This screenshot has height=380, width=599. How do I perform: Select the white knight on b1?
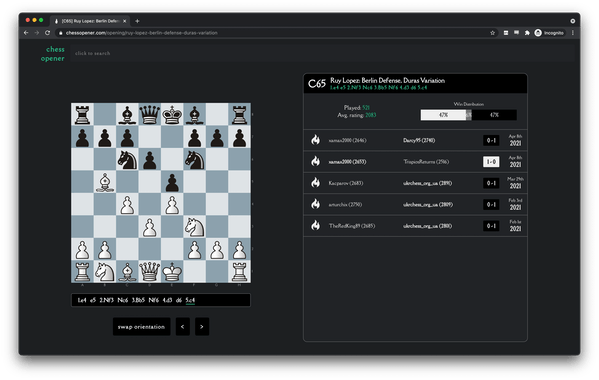click(x=105, y=272)
